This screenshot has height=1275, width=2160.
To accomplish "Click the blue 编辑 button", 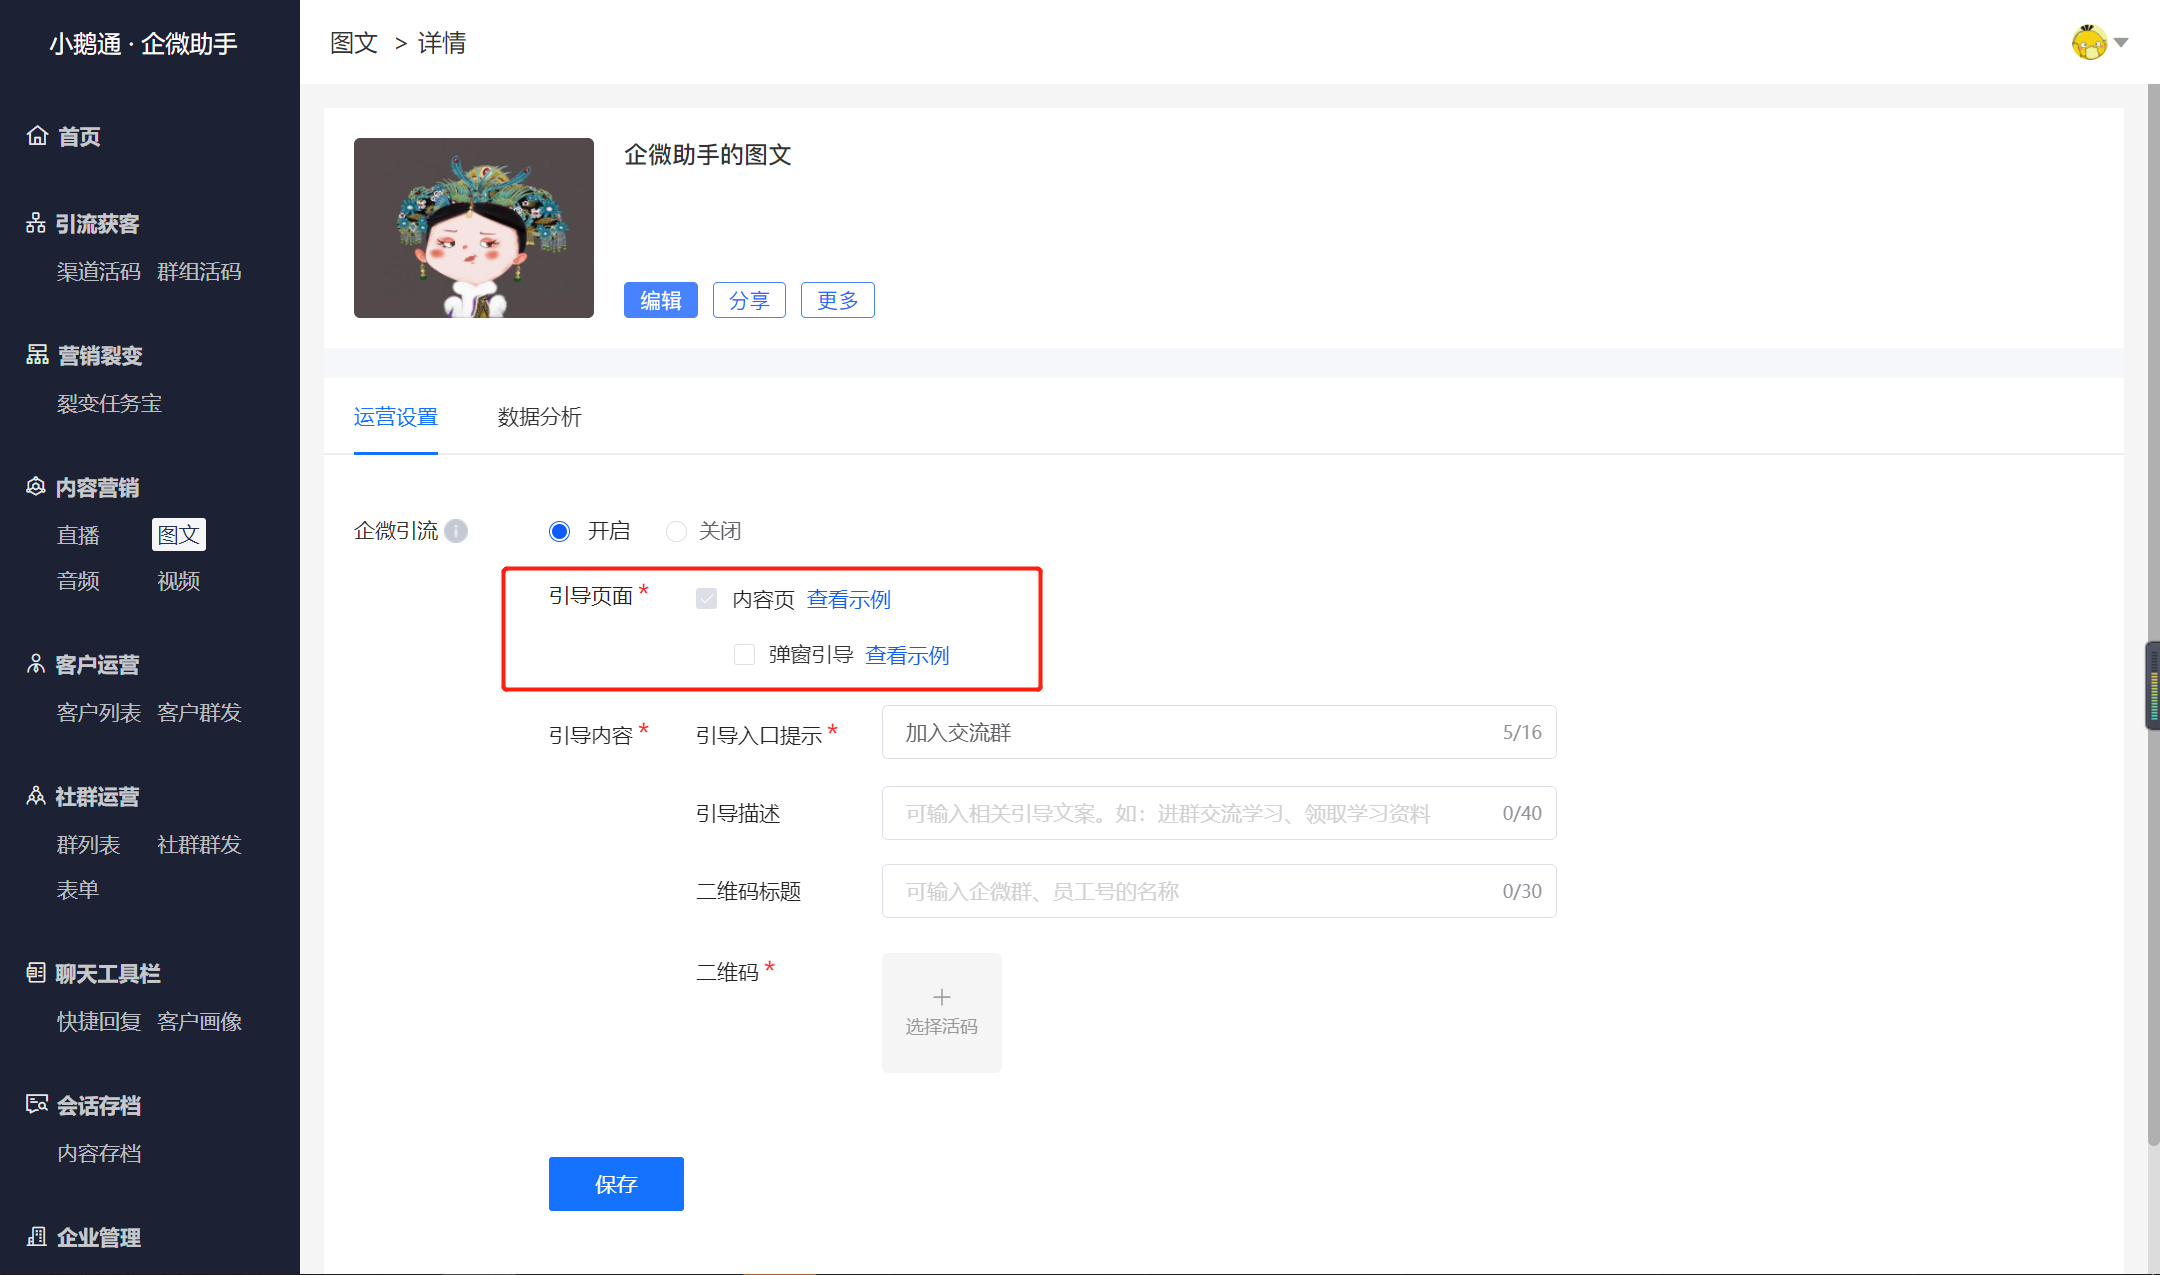I will point(661,300).
